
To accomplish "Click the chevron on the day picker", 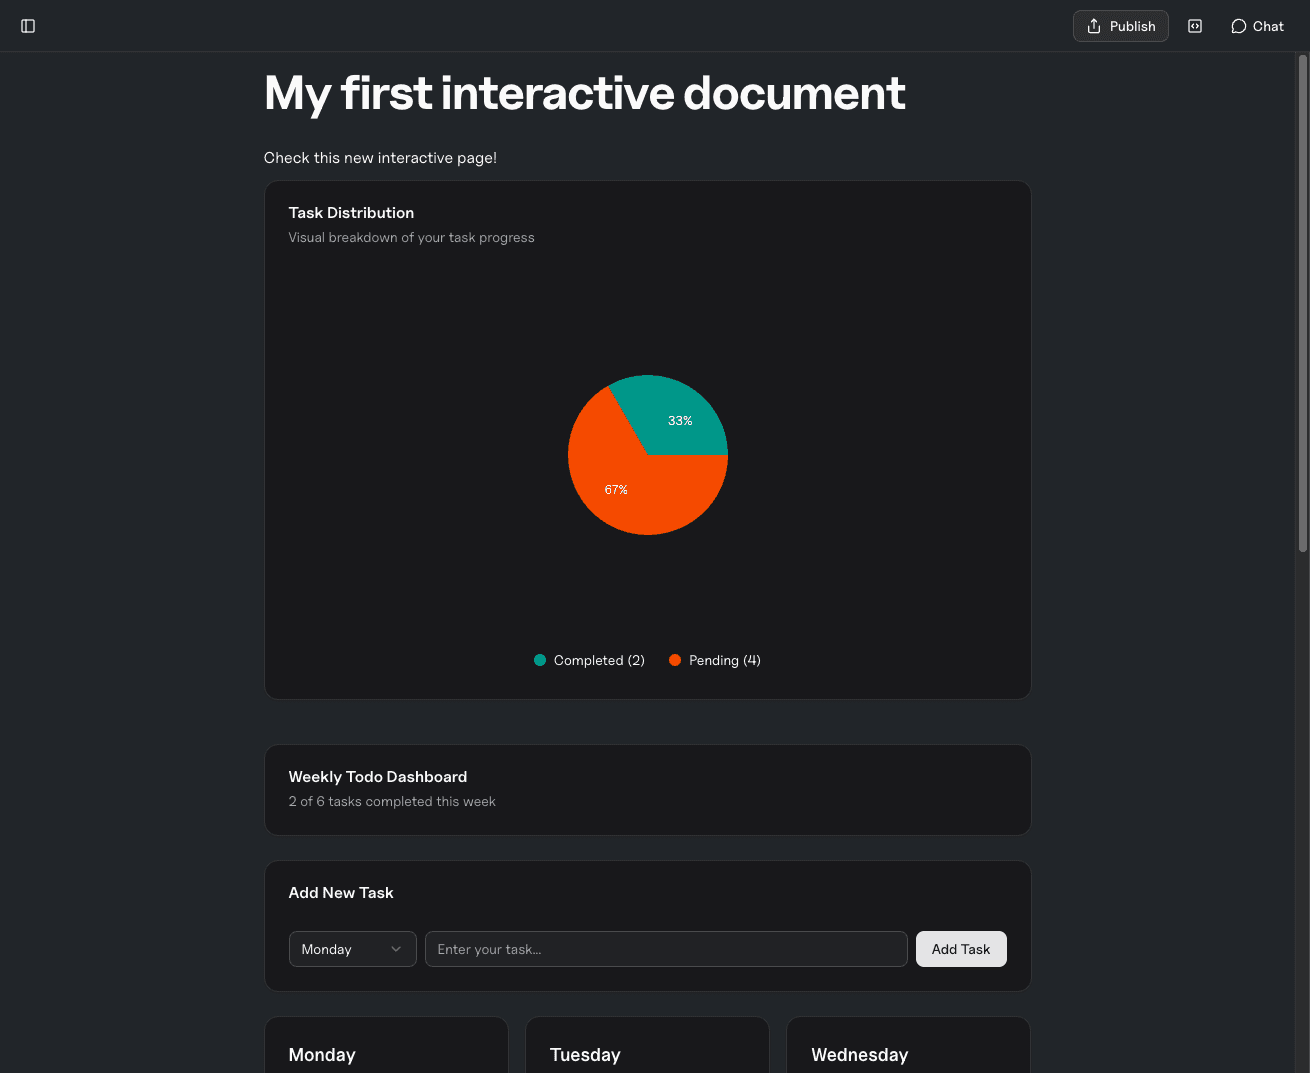I will tap(399, 948).
